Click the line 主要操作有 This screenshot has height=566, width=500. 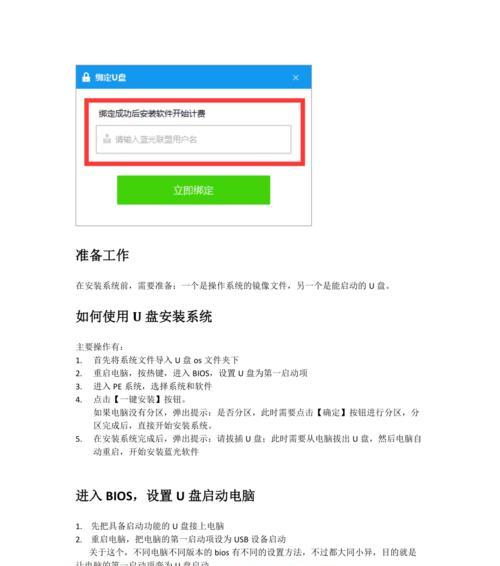[x=99, y=347]
